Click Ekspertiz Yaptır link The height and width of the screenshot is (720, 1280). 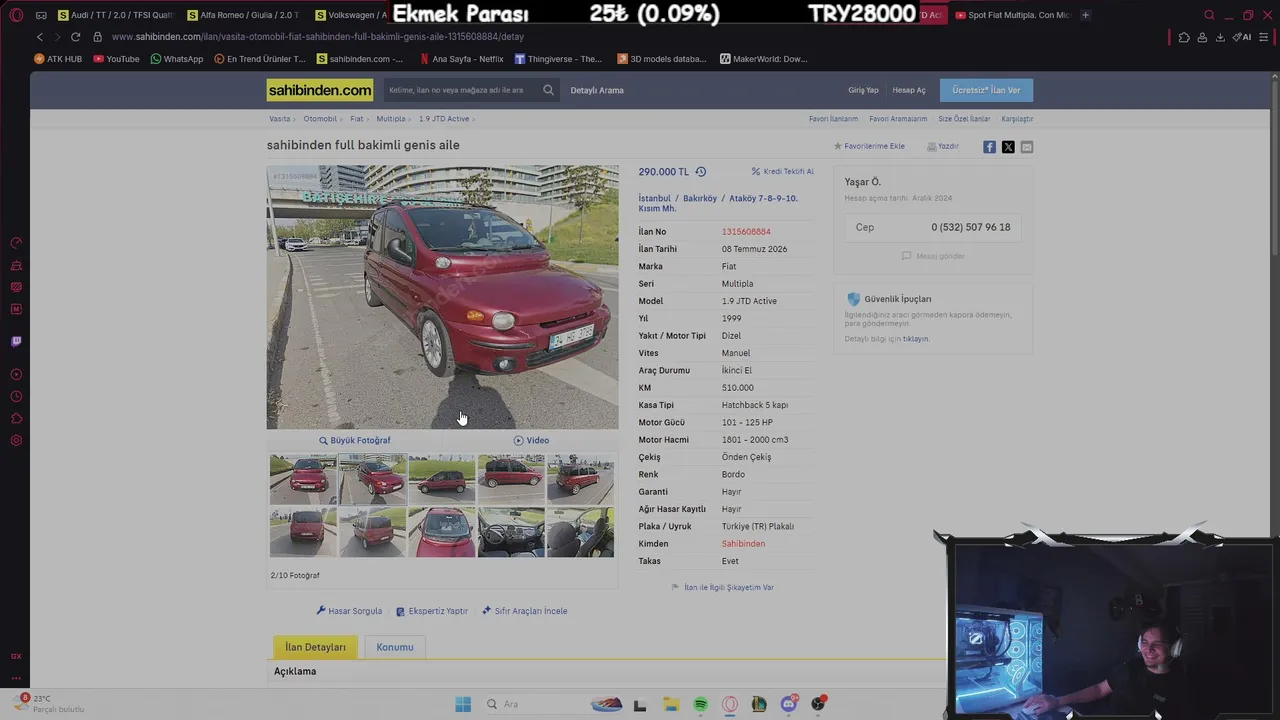(432, 611)
